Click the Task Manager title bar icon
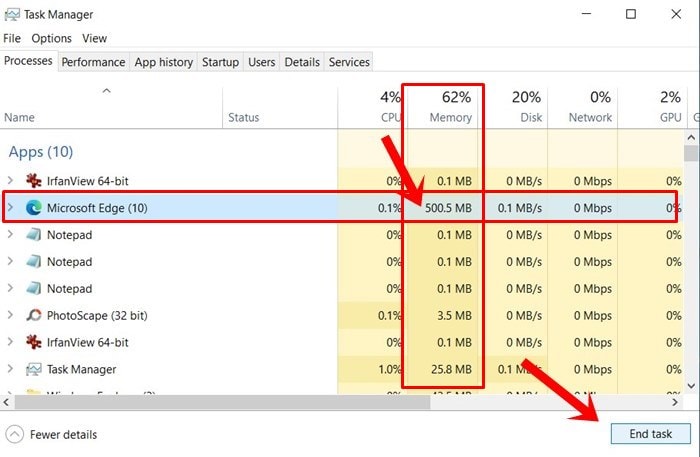The image size is (700, 457). (12, 14)
